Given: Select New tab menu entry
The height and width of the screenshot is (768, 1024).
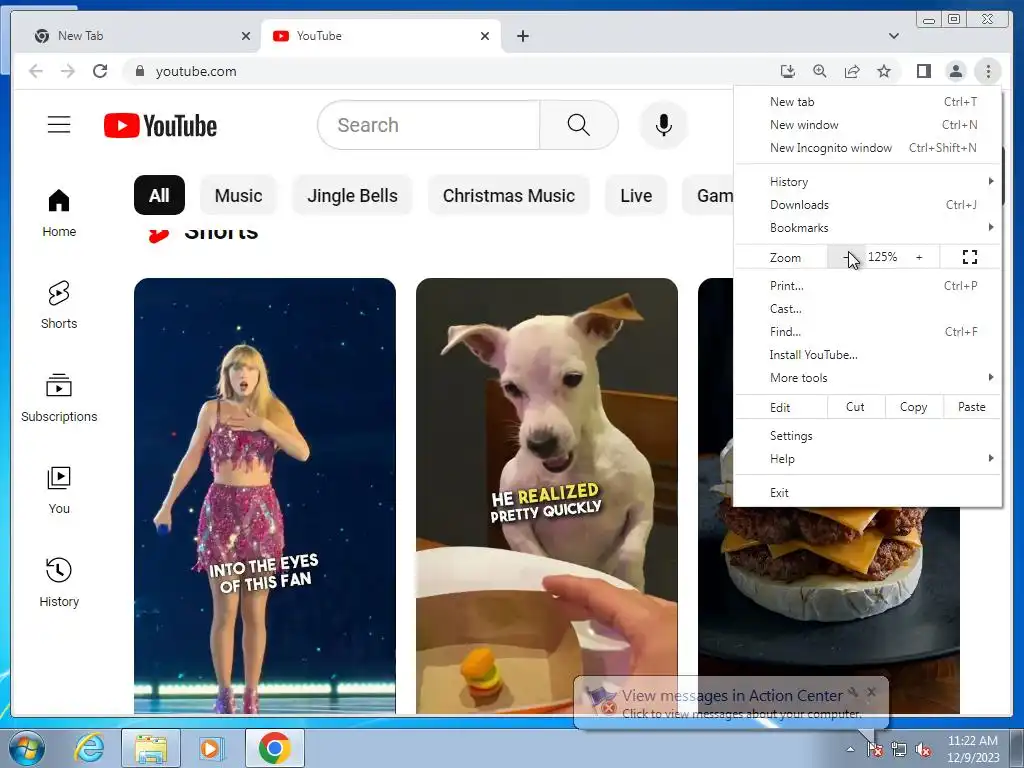Looking at the screenshot, I should click(x=869, y=102).
